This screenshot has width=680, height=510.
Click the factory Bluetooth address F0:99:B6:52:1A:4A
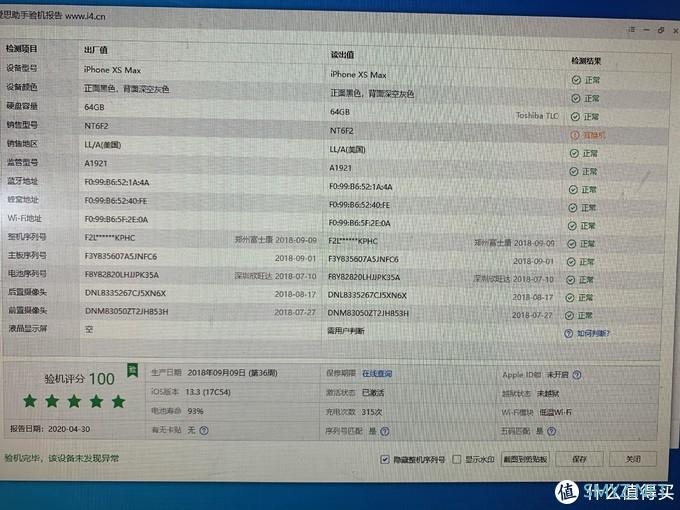coord(117,182)
